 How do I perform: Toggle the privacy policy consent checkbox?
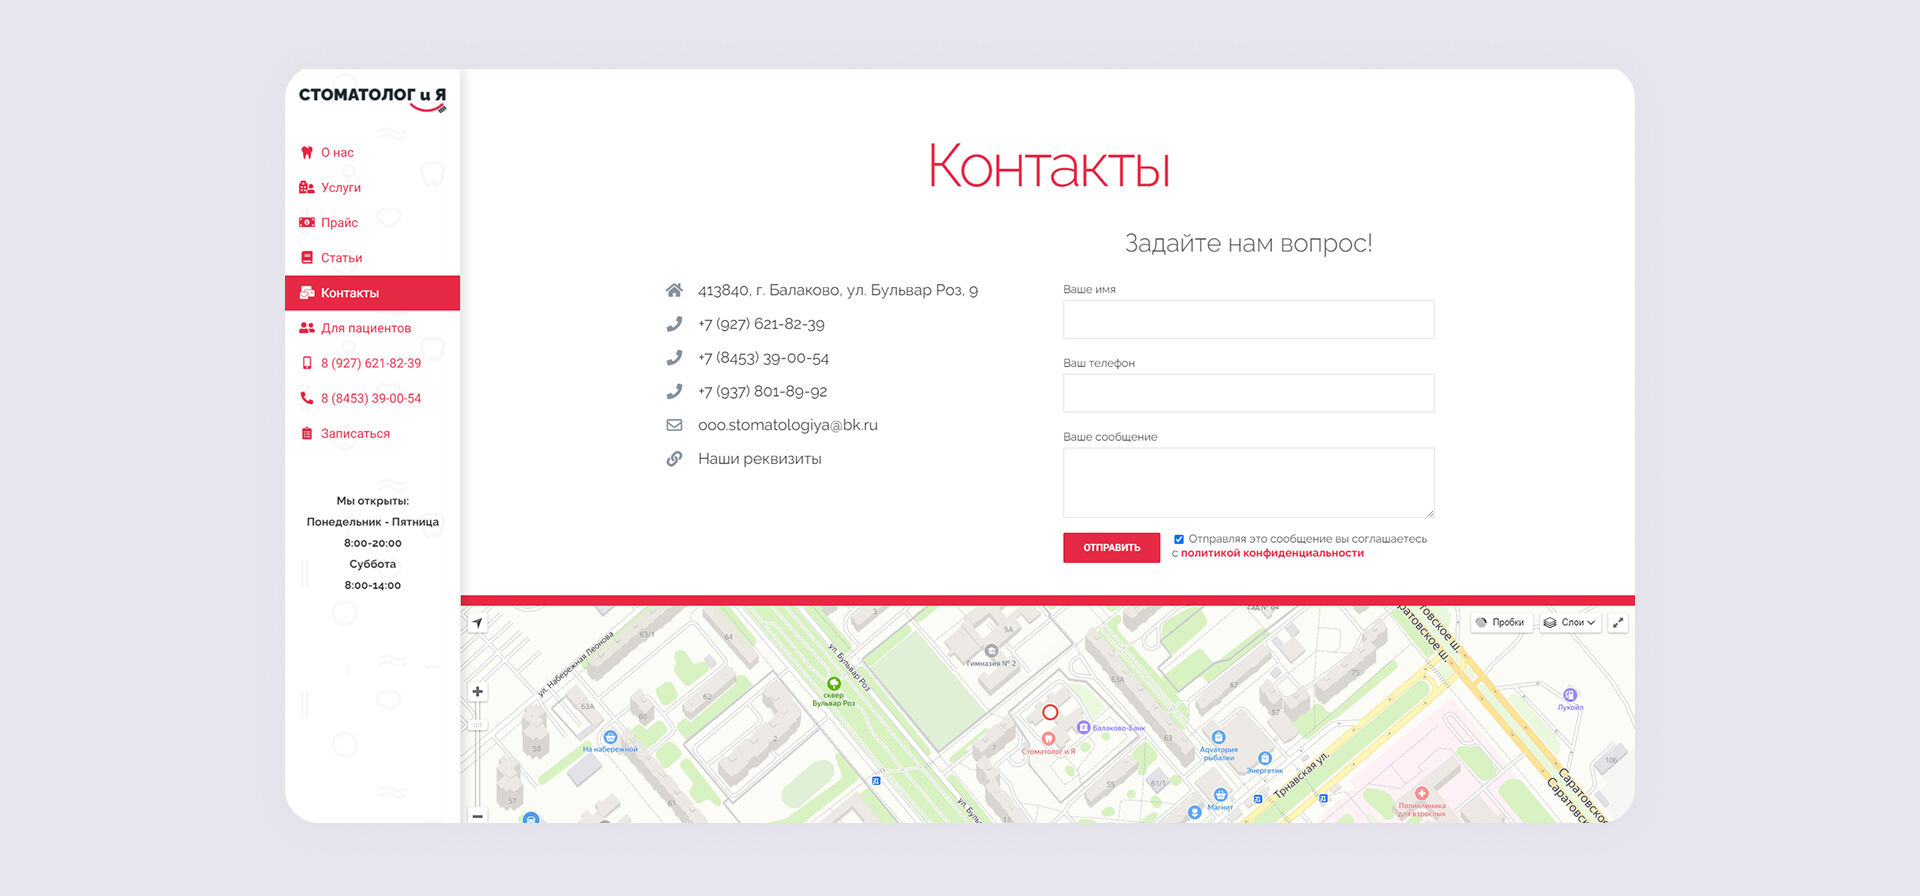1179,540
